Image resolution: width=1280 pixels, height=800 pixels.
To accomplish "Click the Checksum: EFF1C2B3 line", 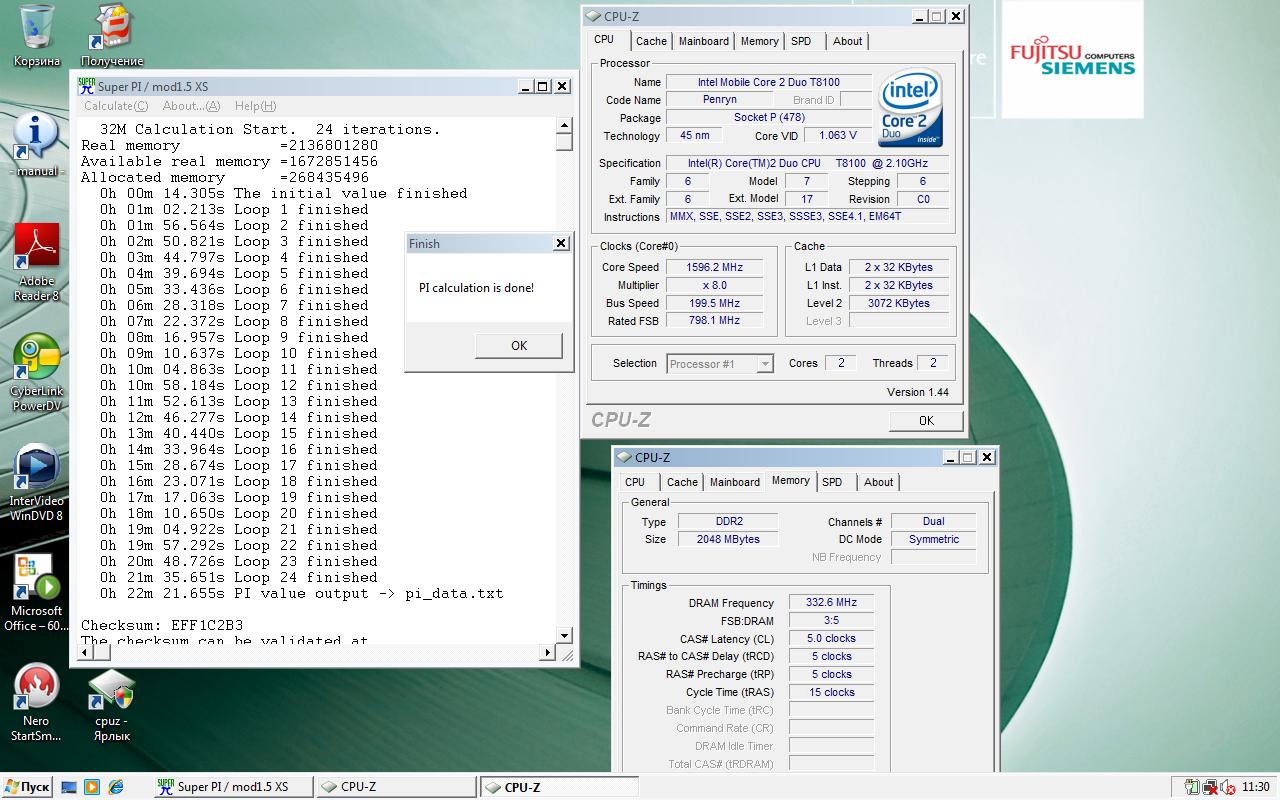I will [162, 625].
